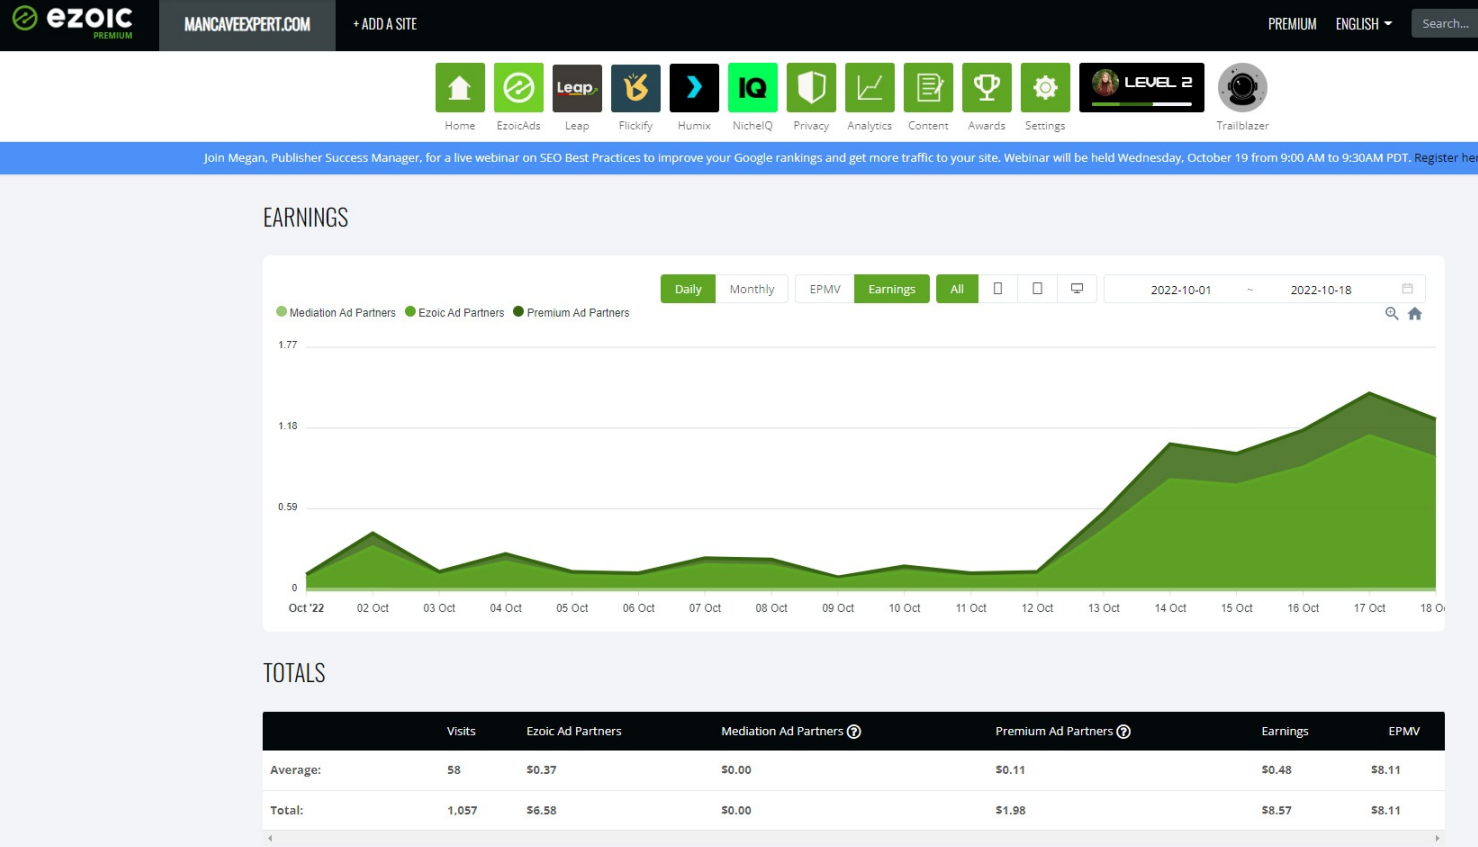Open the Awards trophy icon
This screenshot has width=1478, height=847.
(987, 88)
